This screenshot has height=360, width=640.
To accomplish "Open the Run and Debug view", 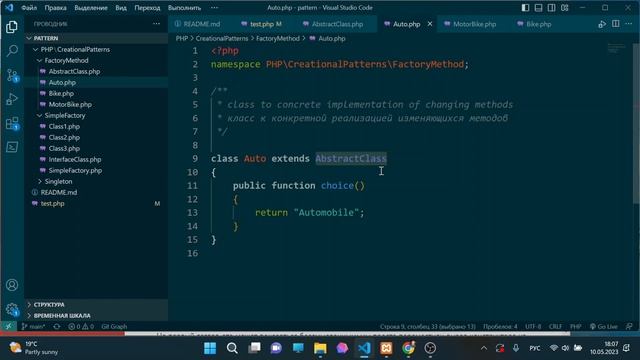I will 12,99.
